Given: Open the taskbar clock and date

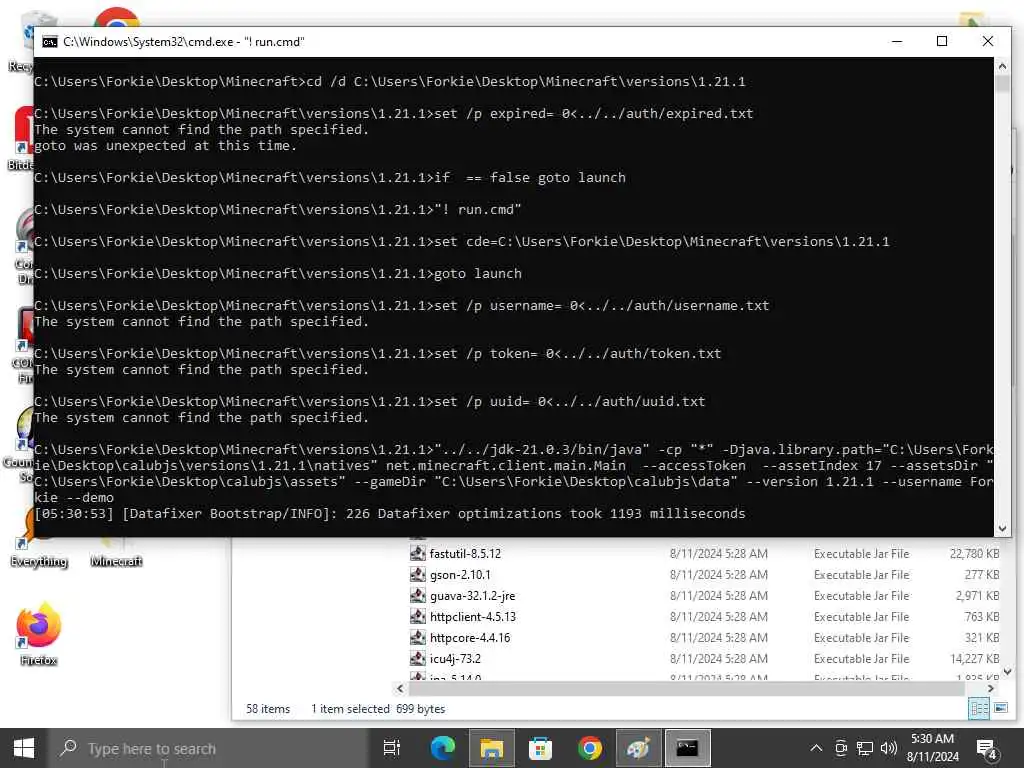Looking at the screenshot, I should click(x=933, y=748).
